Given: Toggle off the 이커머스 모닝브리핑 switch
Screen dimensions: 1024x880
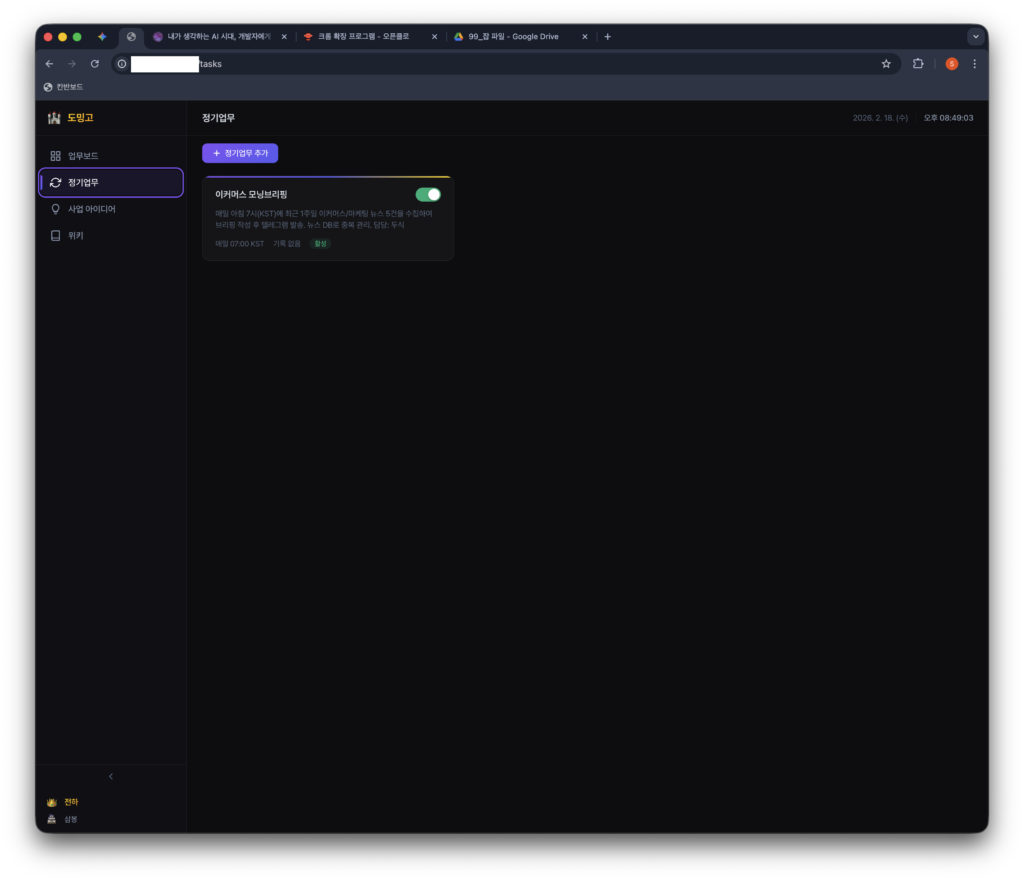Looking at the screenshot, I should click(x=428, y=194).
